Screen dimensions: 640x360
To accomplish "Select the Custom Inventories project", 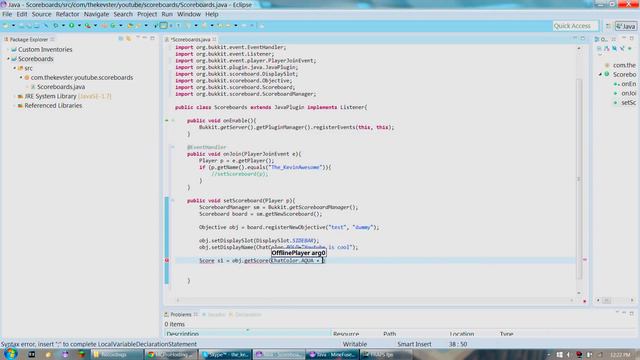I will (x=45, y=49).
